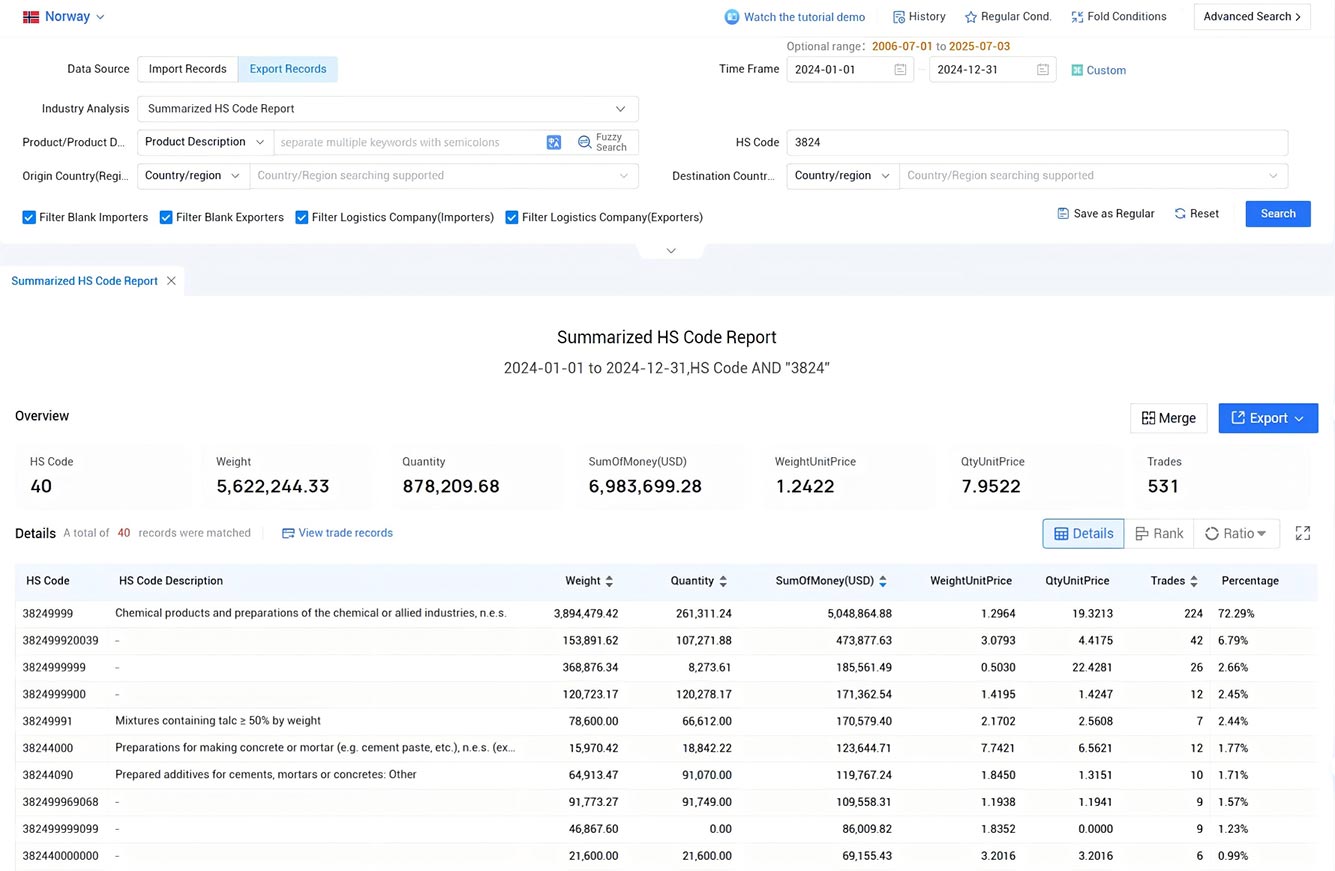The width and height of the screenshot is (1335, 871).
Task: Click the 72.29% percentage cell
Action: click(x=1236, y=613)
